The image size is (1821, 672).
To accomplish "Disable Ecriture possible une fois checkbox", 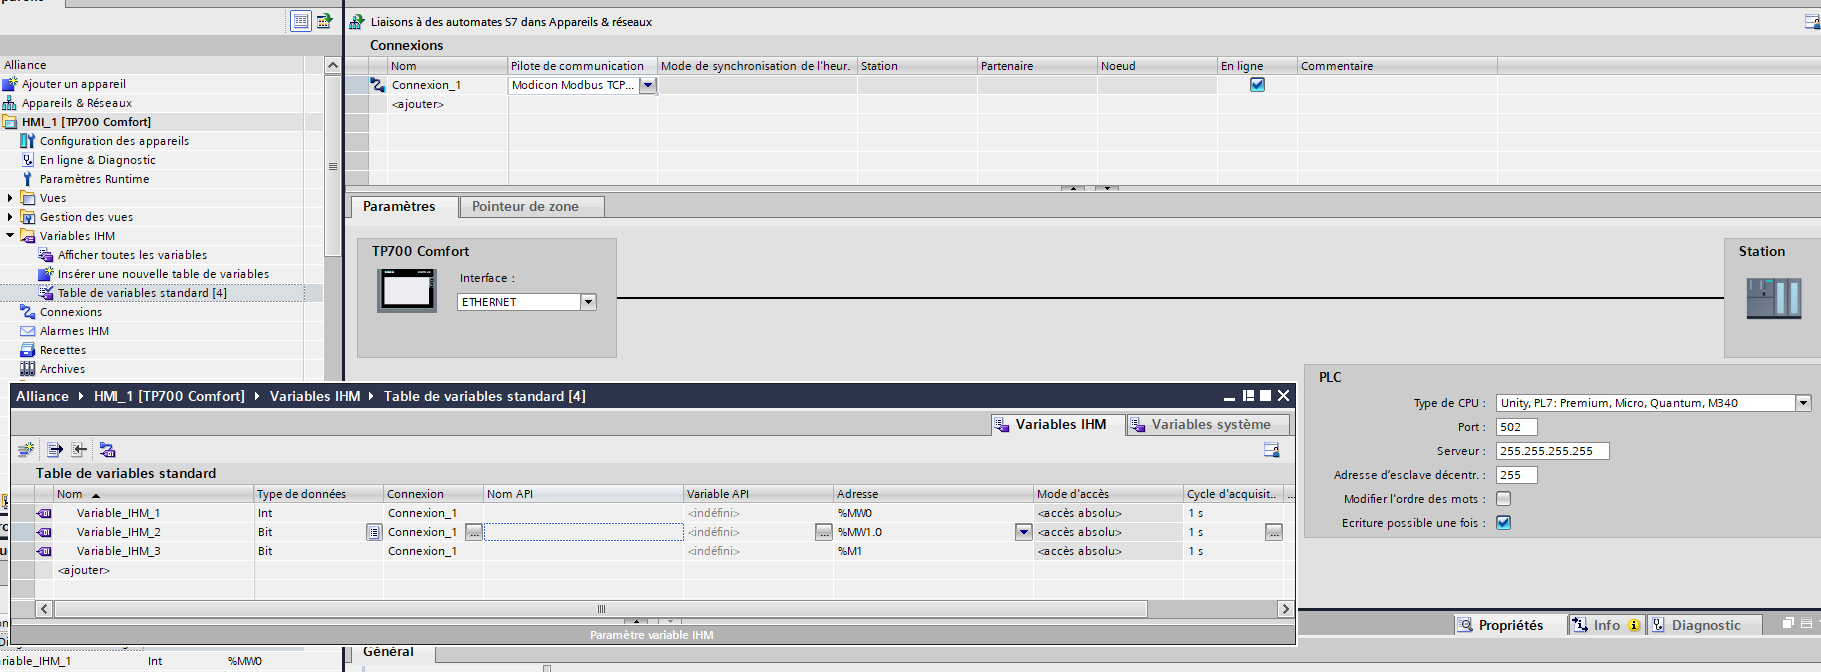I will (x=1503, y=523).
